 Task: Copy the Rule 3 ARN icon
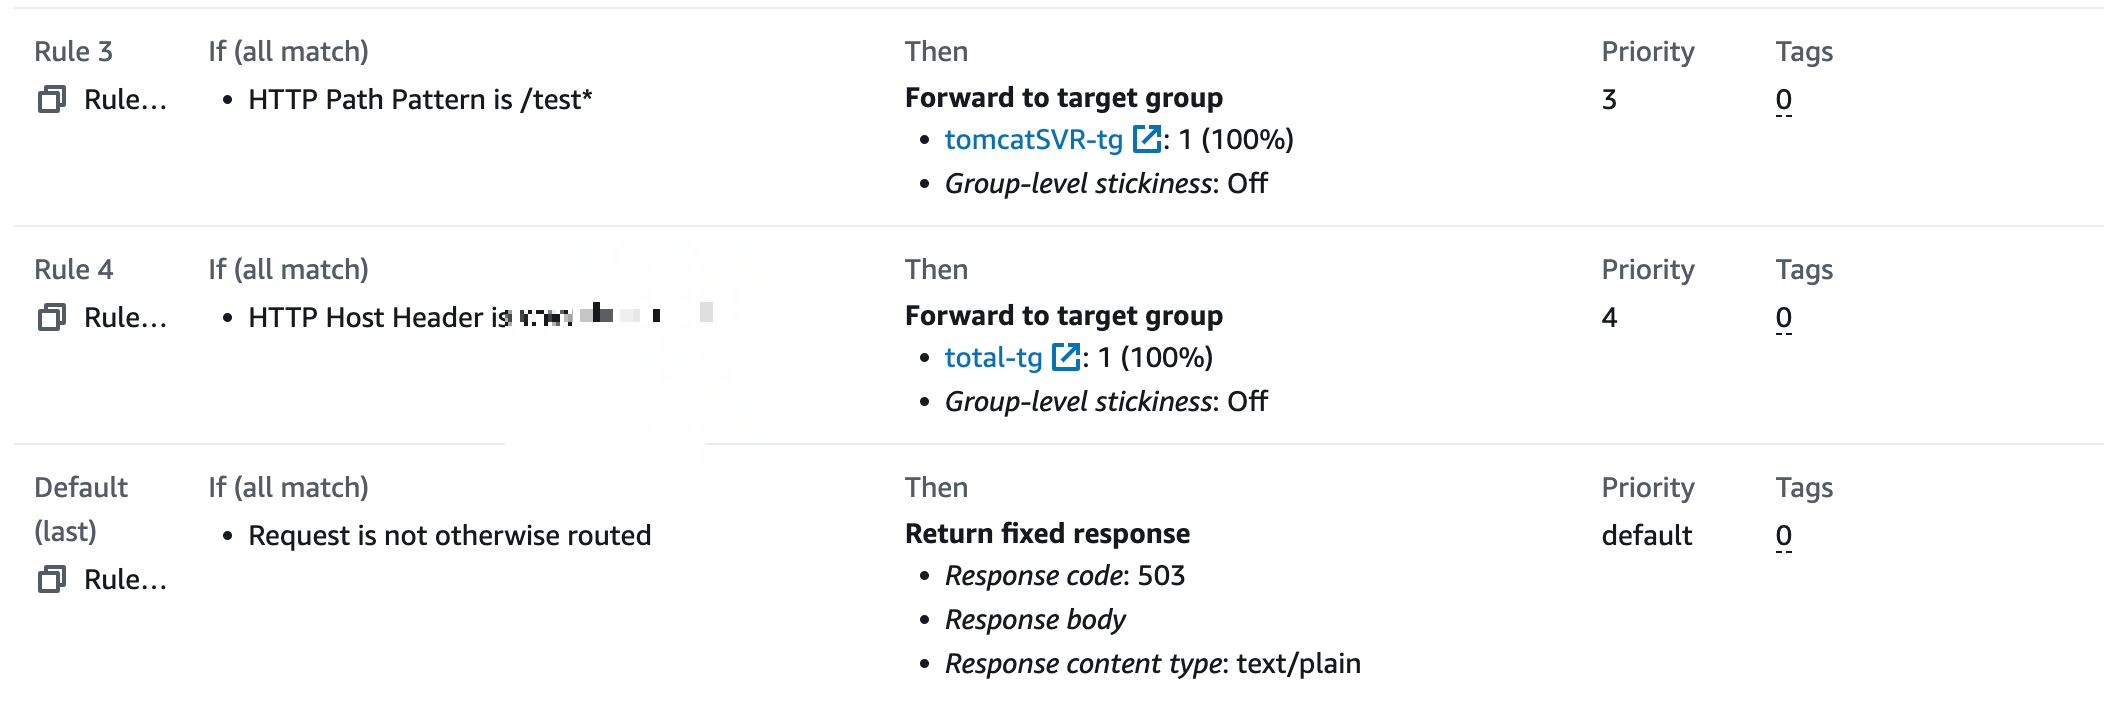pyautogui.click(x=52, y=99)
